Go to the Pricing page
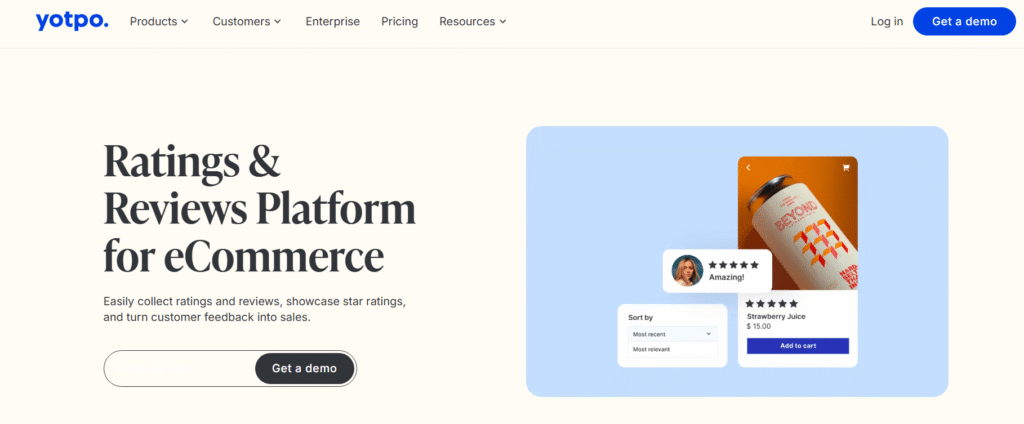 (x=400, y=21)
